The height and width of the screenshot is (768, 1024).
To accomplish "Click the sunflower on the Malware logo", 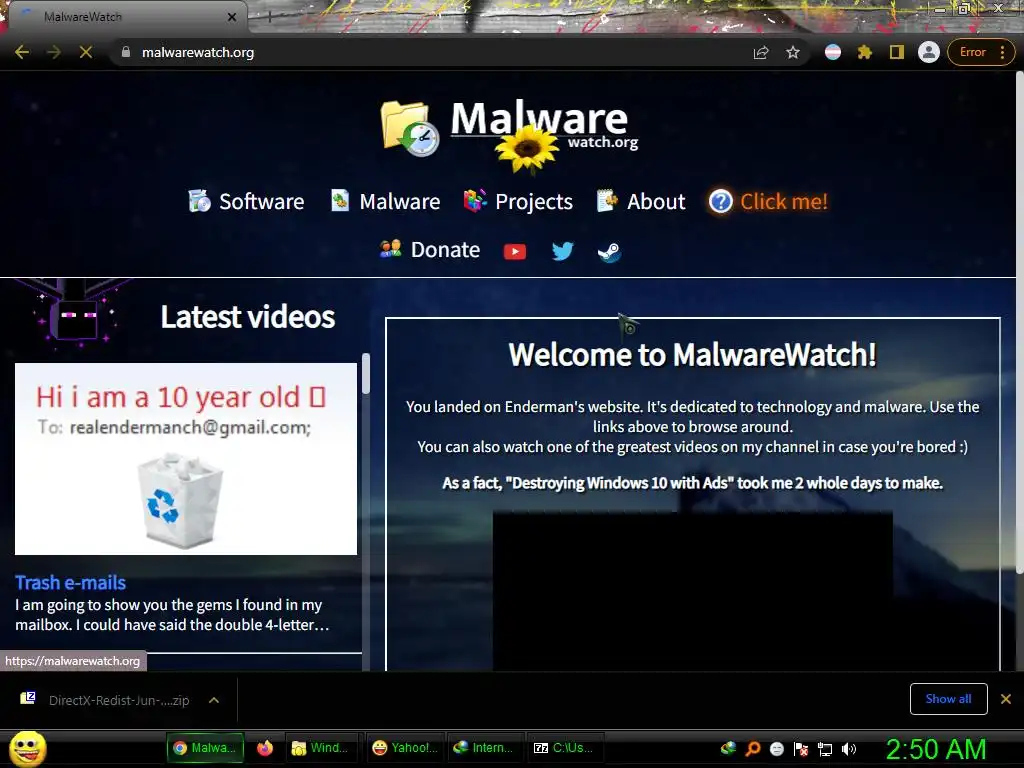I will [x=527, y=149].
